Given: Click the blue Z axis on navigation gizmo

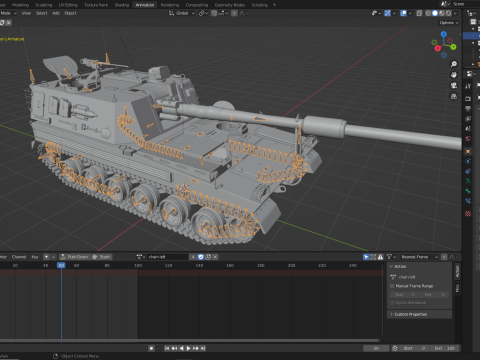Looking at the screenshot, I should tap(444, 34).
